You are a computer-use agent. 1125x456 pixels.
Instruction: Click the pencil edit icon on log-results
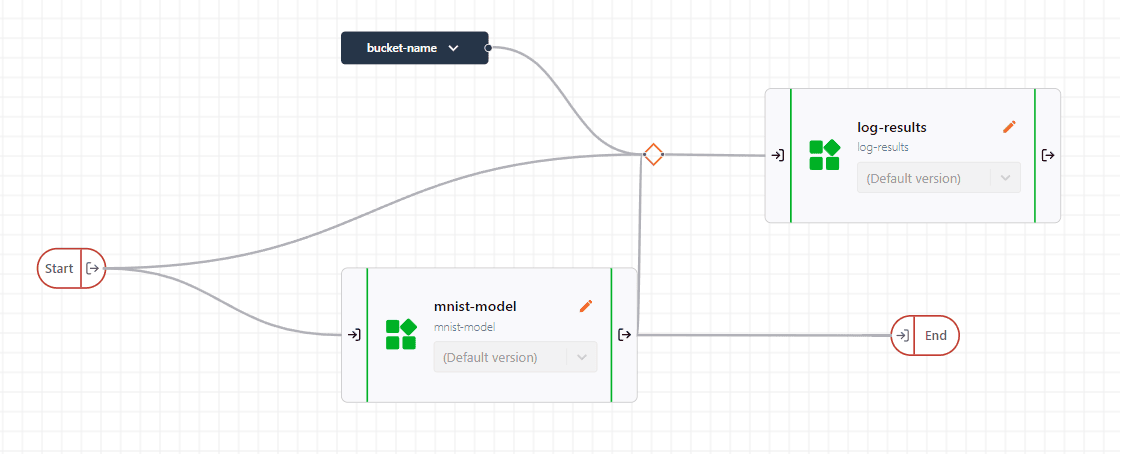click(x=1009, y=127)
